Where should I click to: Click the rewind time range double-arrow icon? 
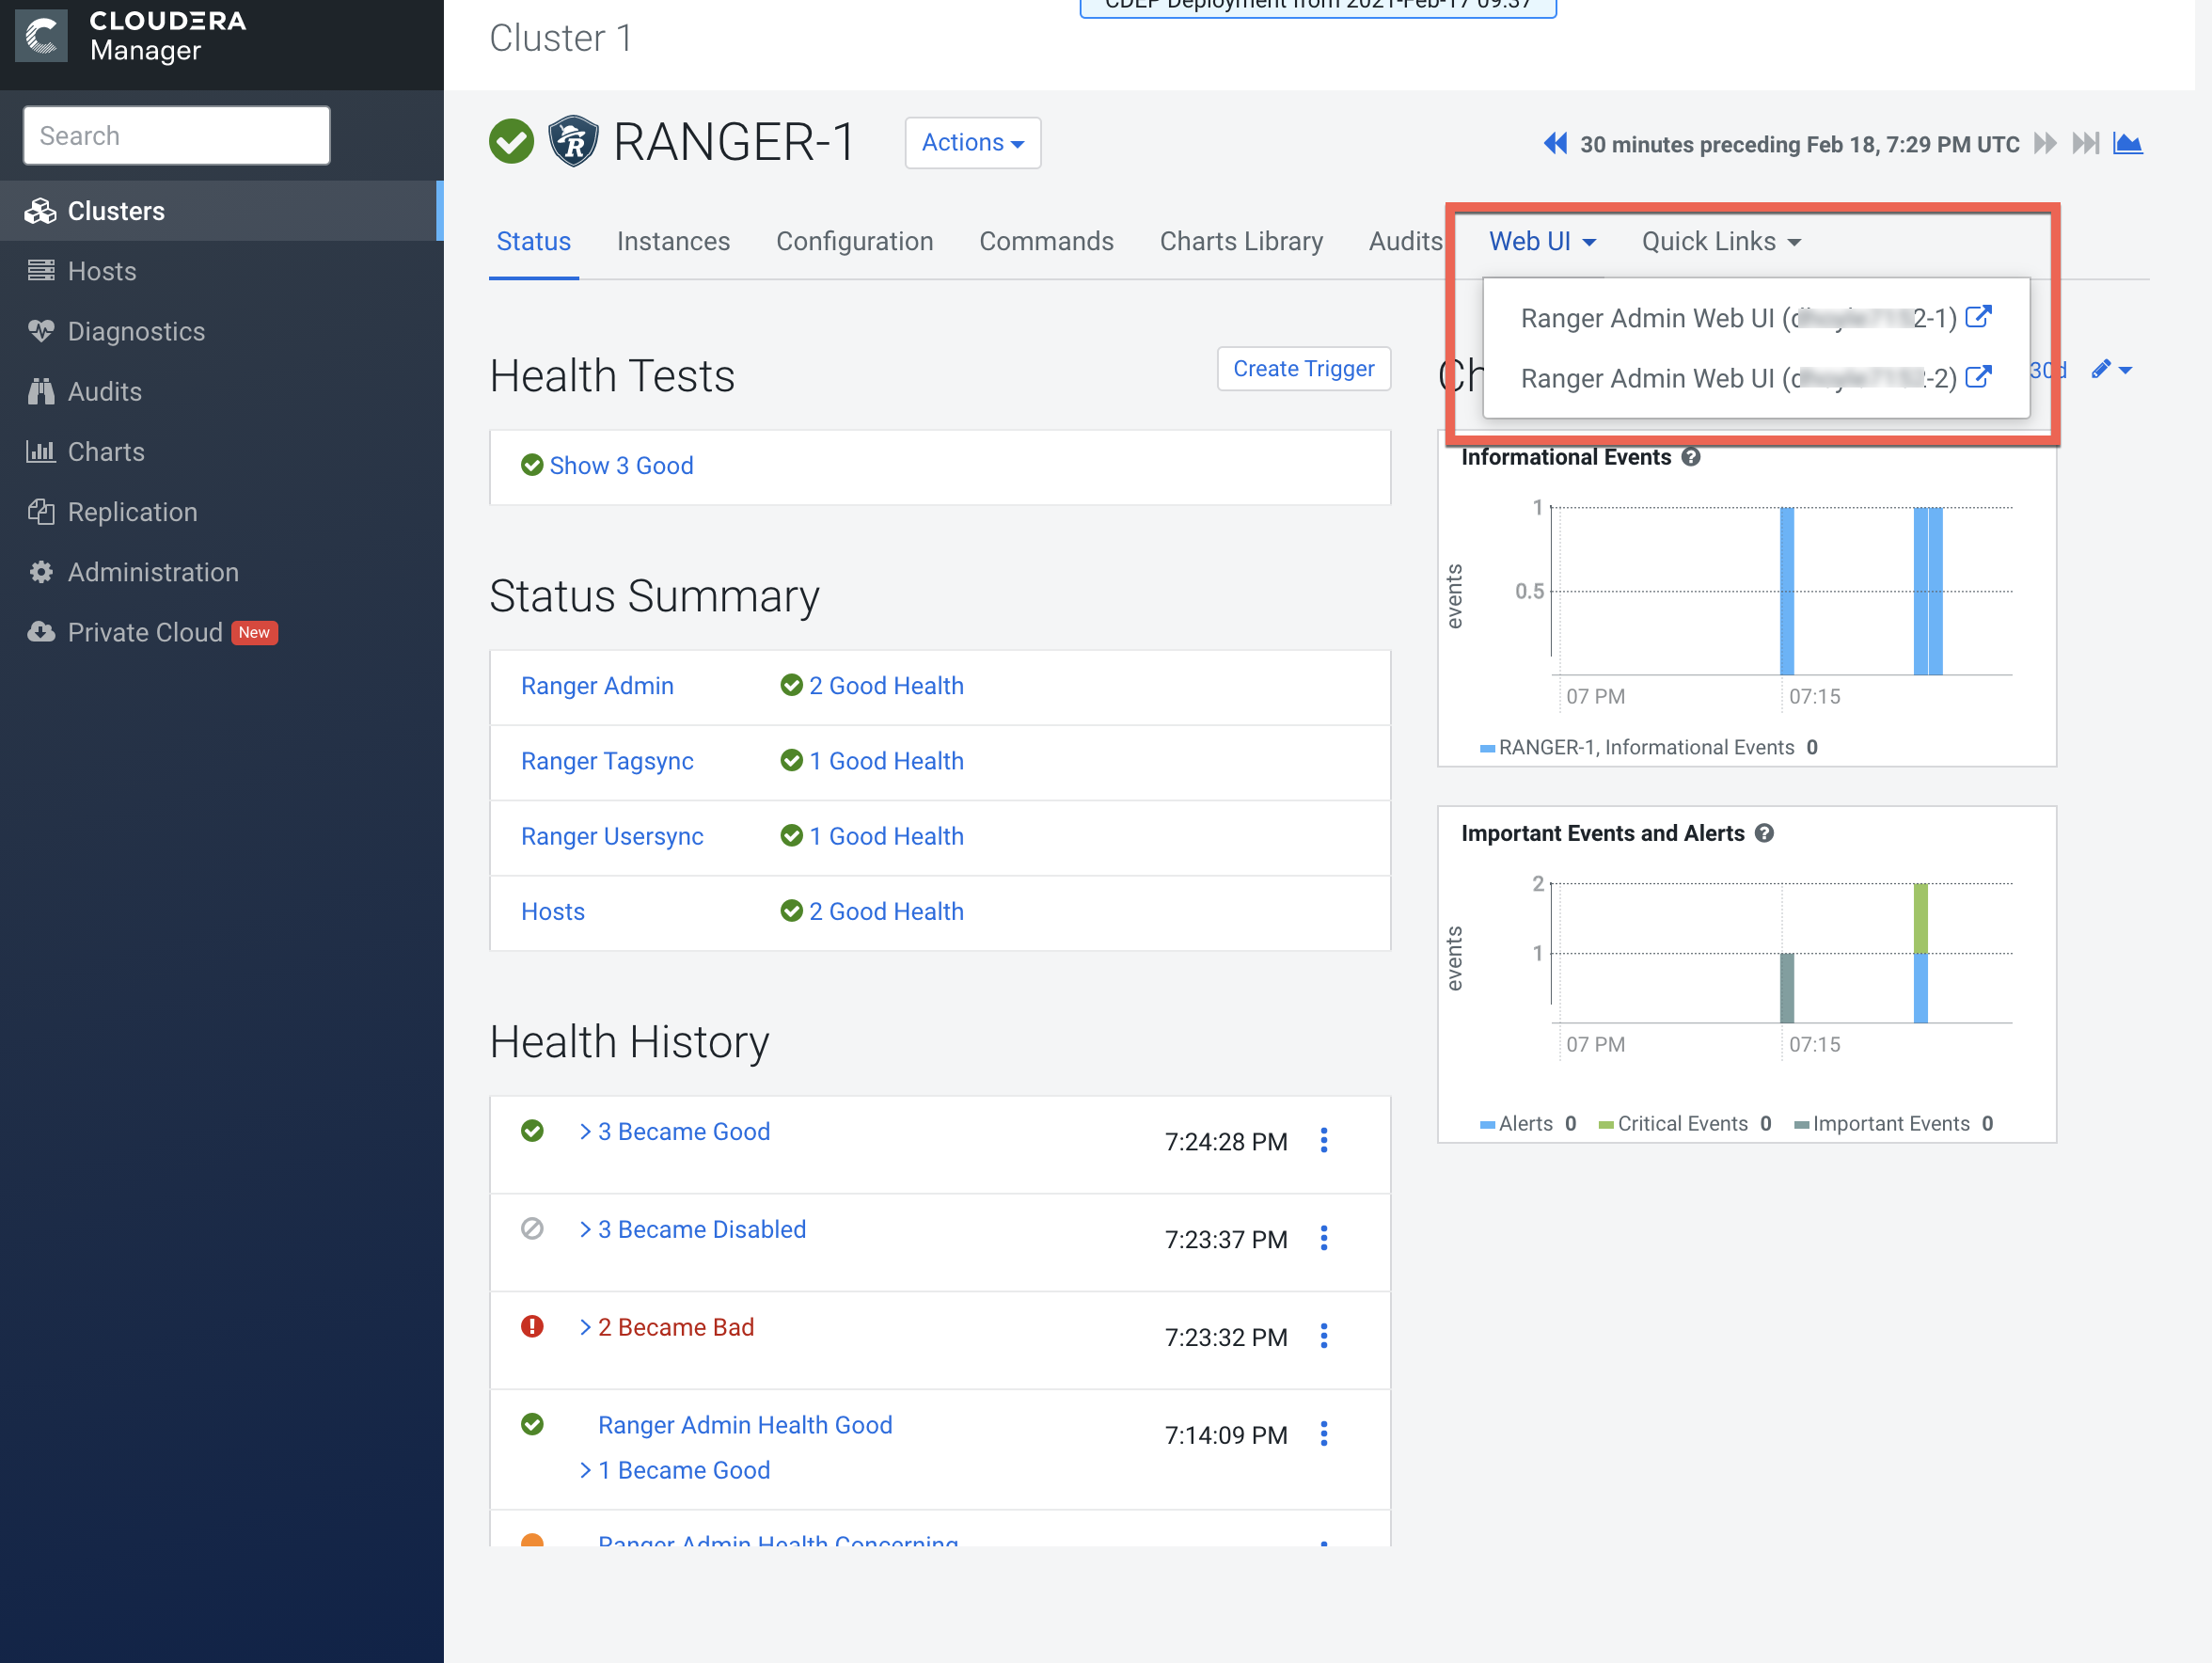(1555, 144)
